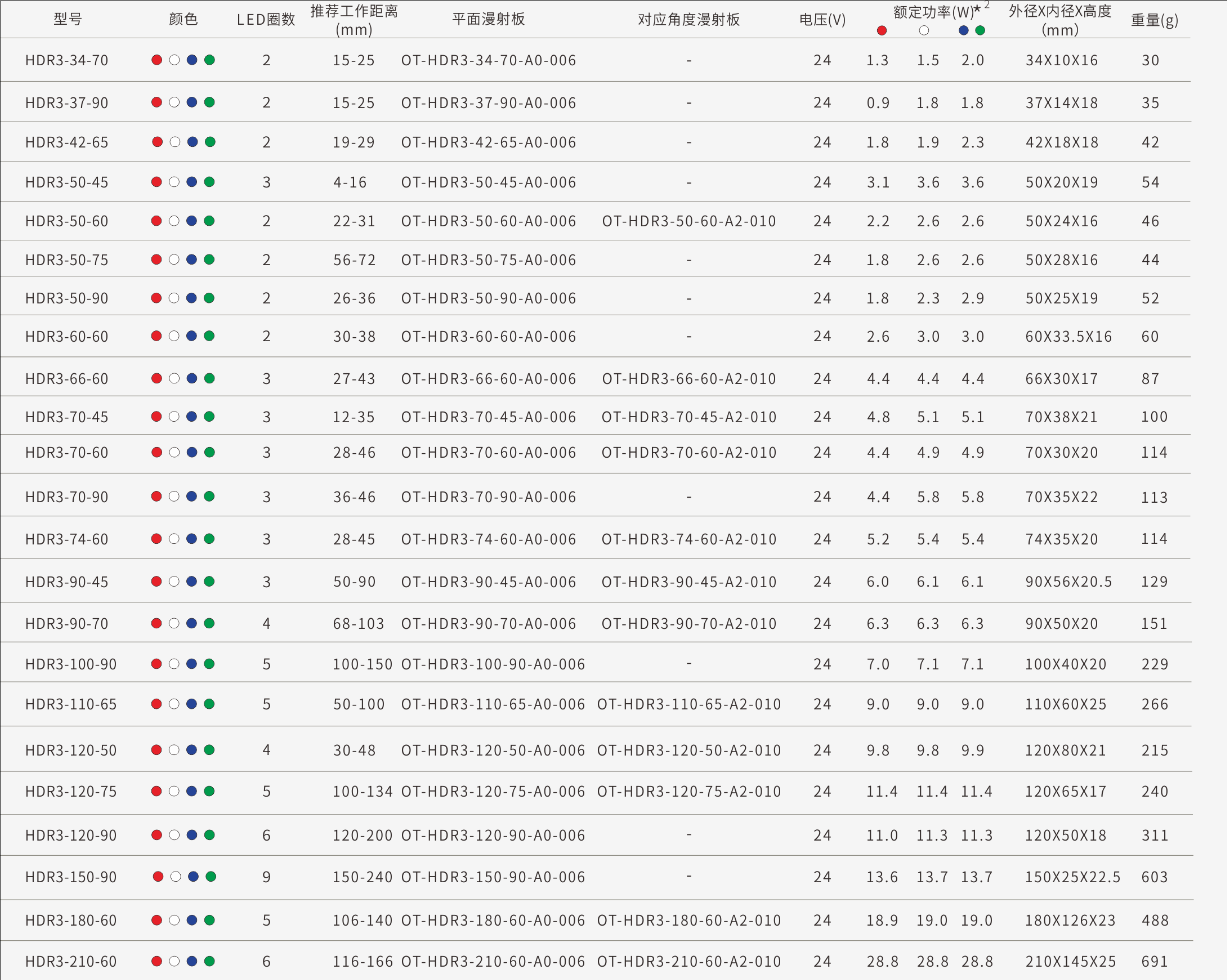The image size is (1227, 980).
Task: Click the red dot in the rated power header
Action: [x=881, y=30]
